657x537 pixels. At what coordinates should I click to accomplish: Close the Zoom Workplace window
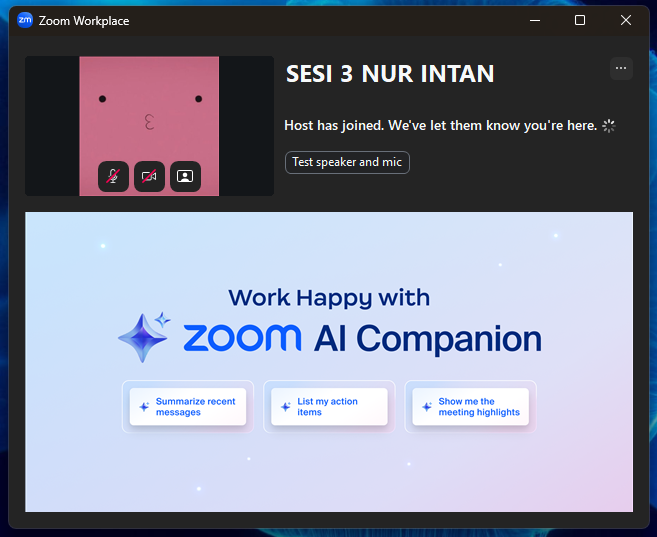click(626, 20)
